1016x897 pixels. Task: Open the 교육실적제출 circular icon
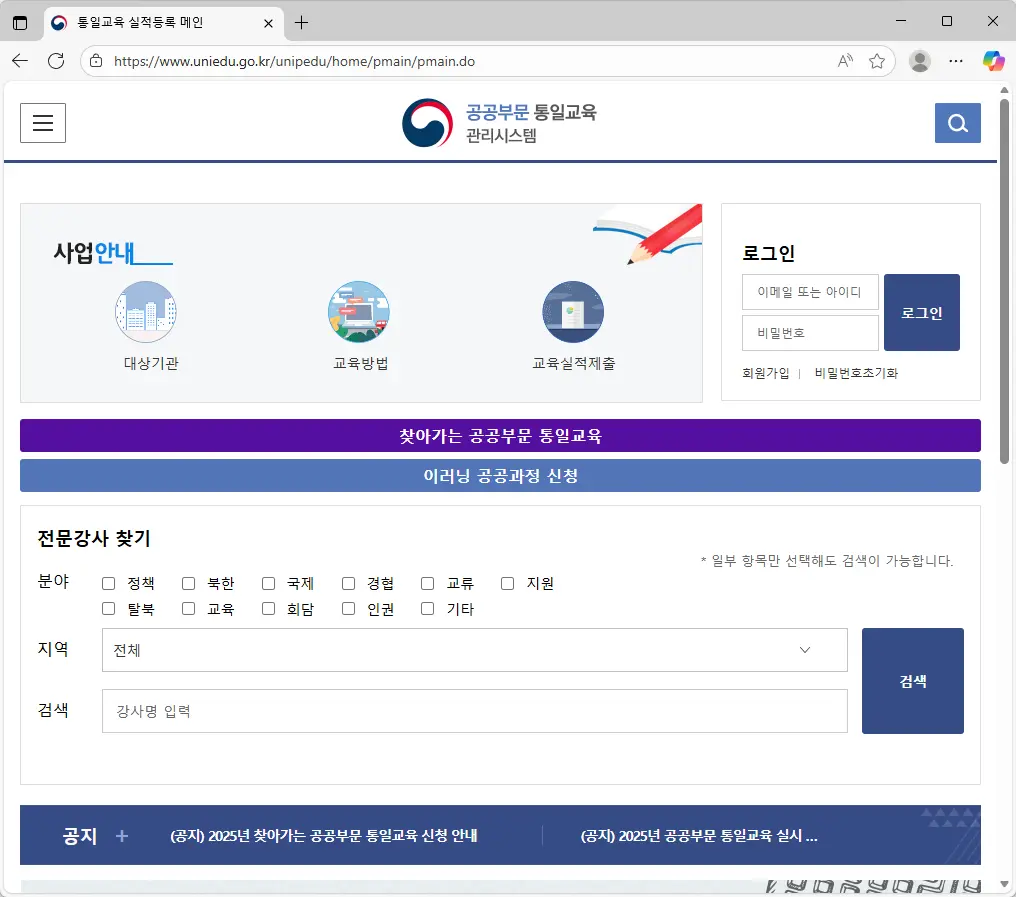point(573,312)
